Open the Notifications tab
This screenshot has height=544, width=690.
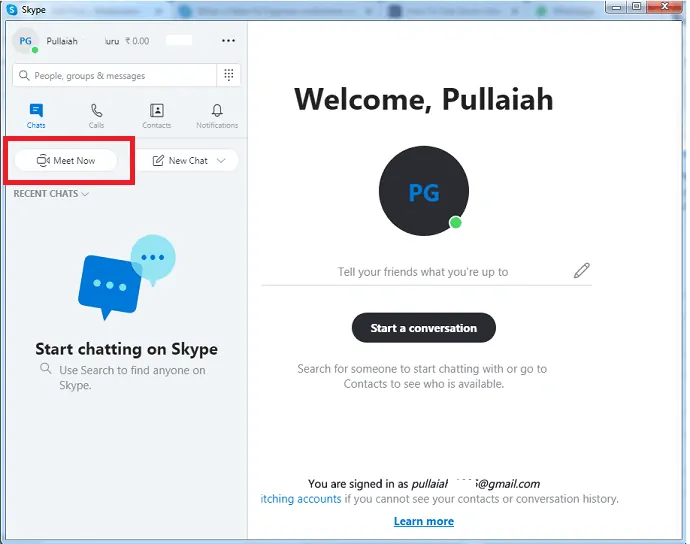click(x=217, y=116)
